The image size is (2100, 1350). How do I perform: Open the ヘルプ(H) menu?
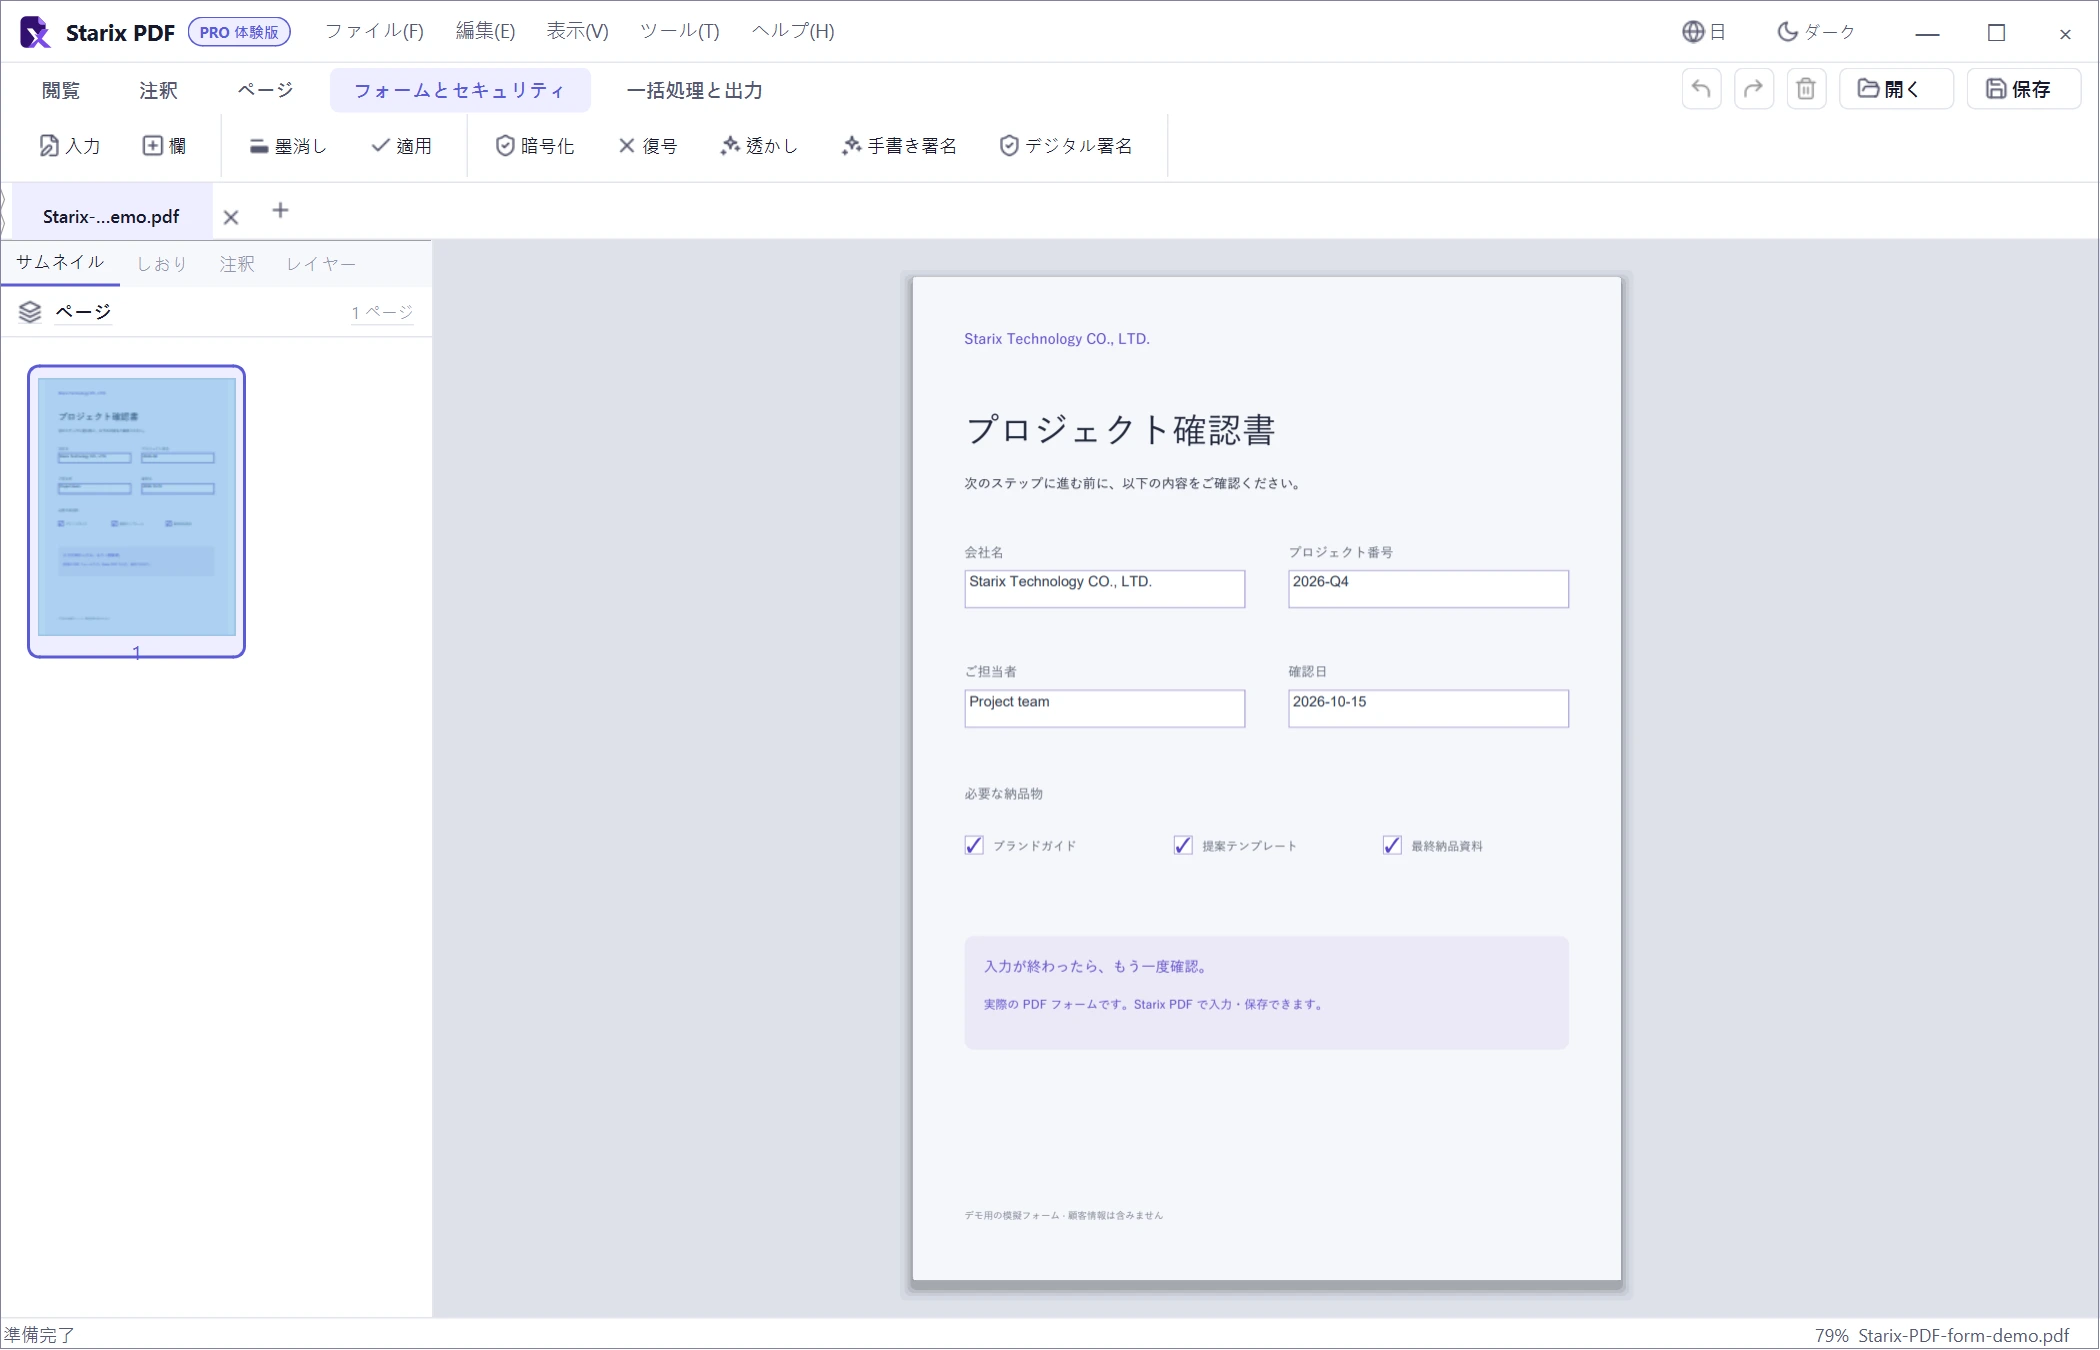coord(793,32)
